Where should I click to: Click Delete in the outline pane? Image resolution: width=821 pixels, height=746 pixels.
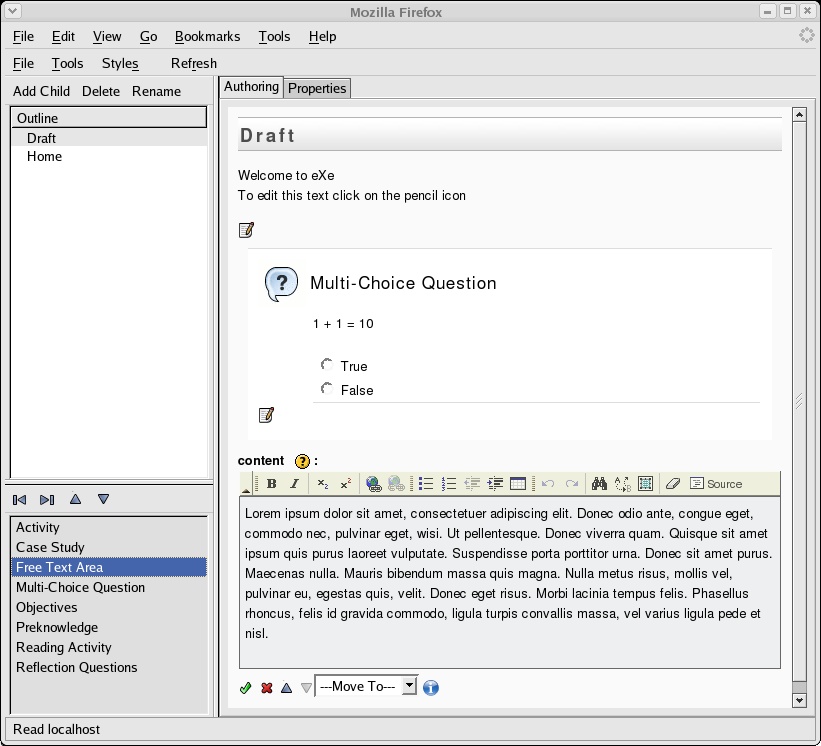(x=101, y=91)
